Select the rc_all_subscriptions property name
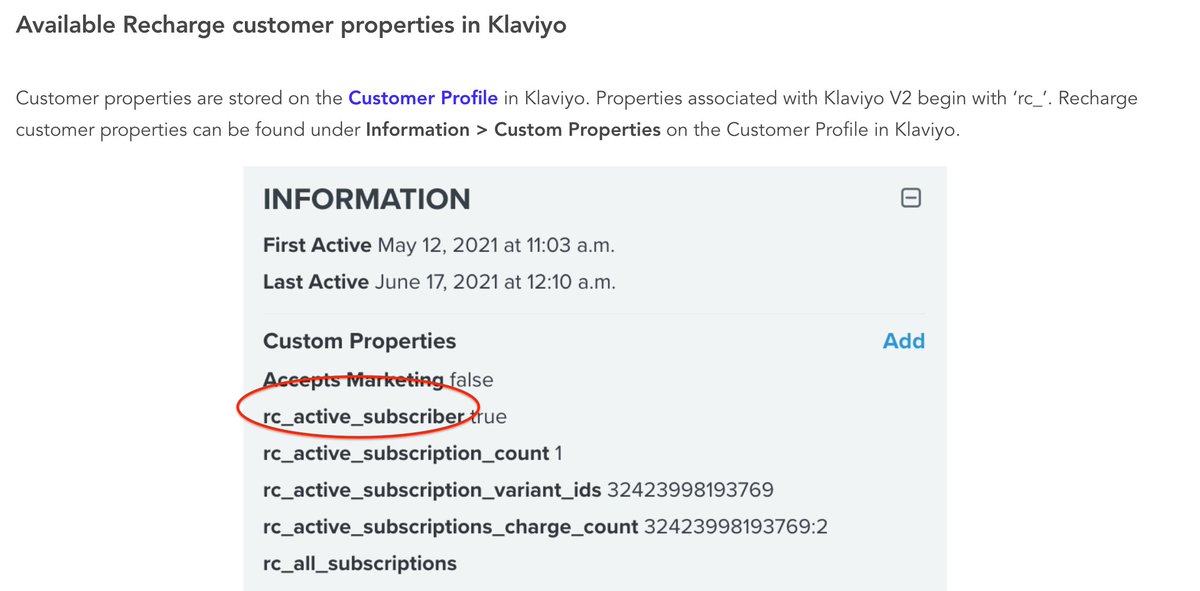The image size is (1200, 591). pyautogui.click(x=360, y=564)
